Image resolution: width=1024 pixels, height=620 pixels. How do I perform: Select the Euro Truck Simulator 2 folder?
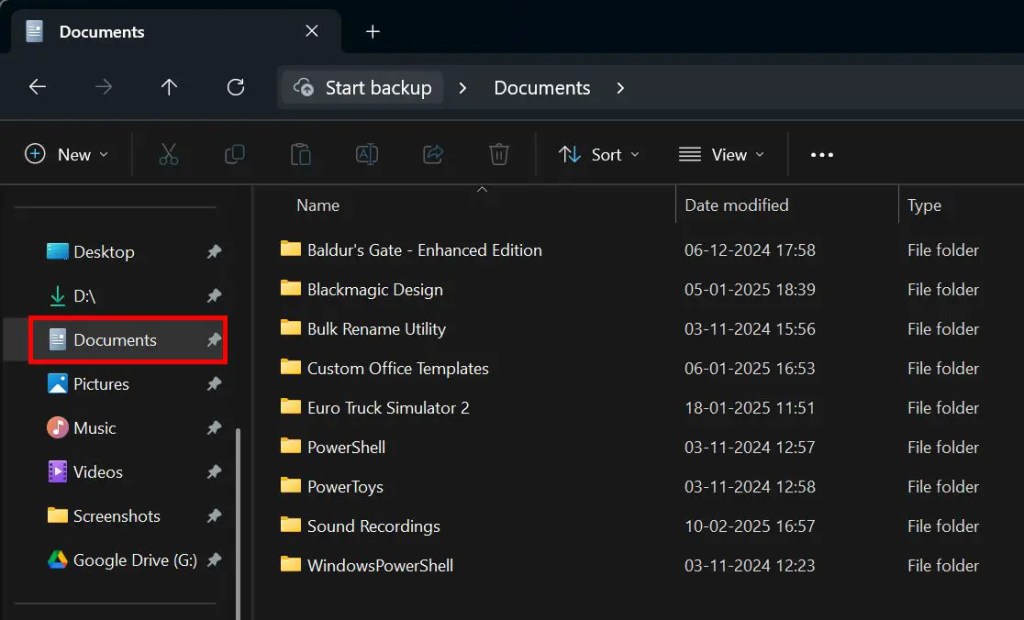[388, 408]
